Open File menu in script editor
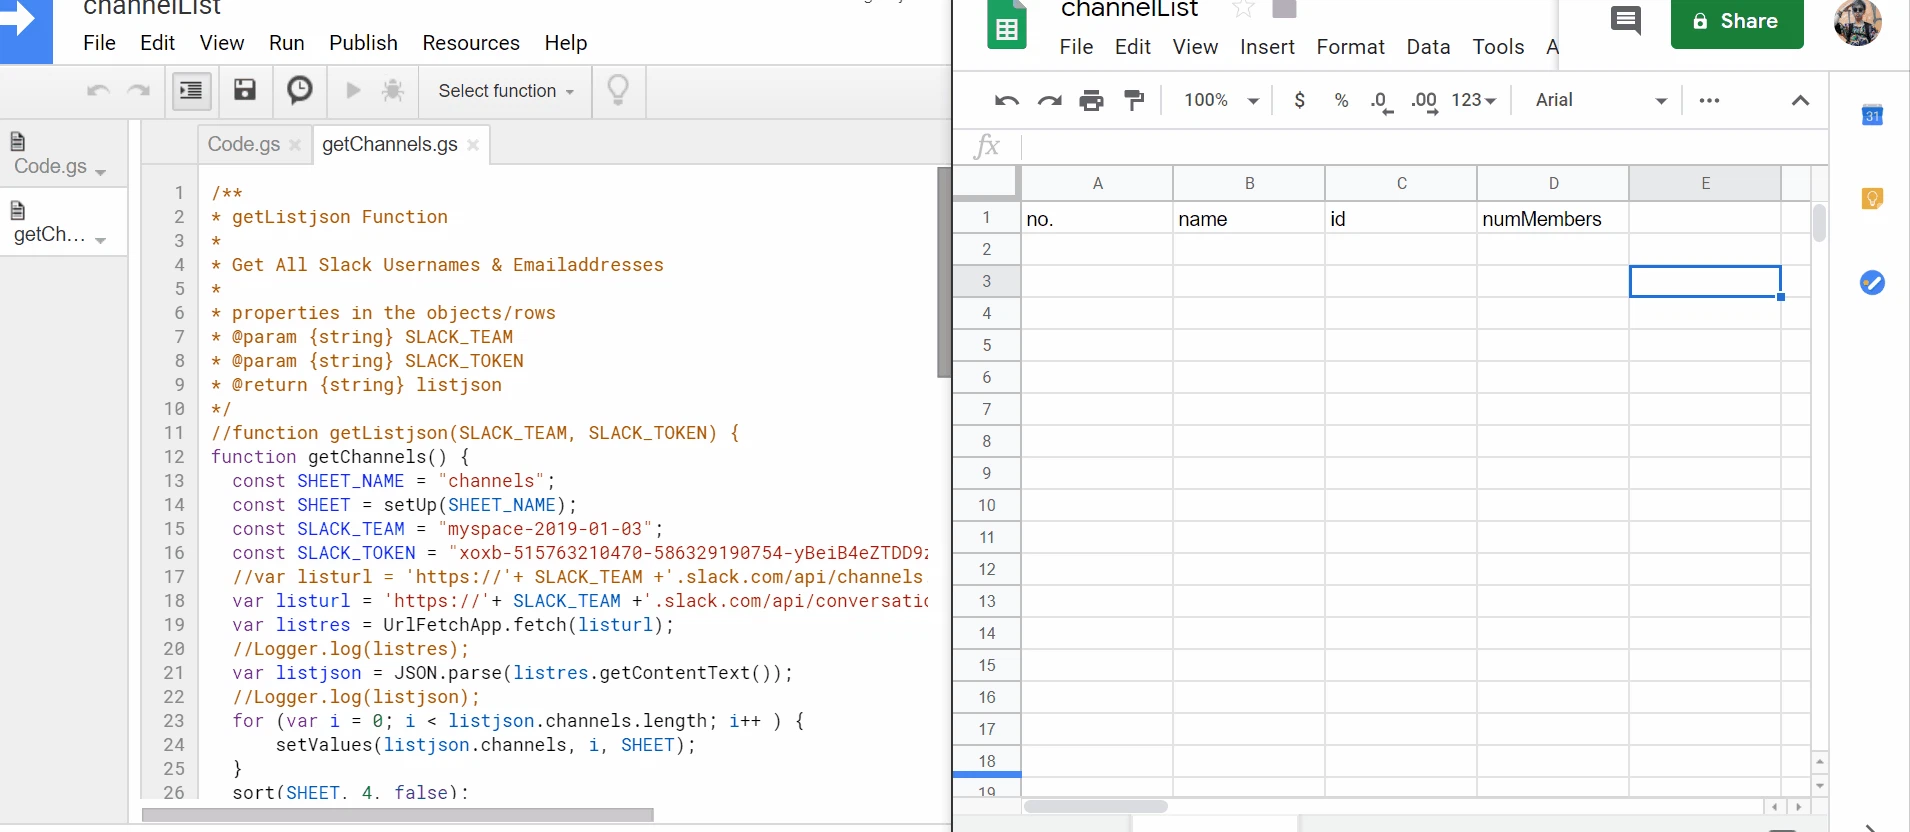 pos(99,43)
